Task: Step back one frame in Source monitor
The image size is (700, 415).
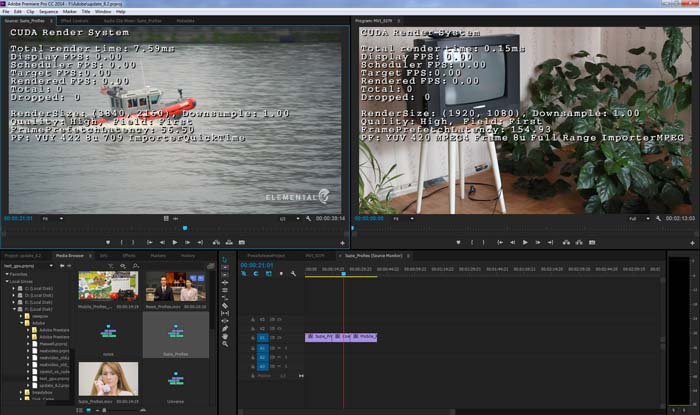Action: pos(162,242)
